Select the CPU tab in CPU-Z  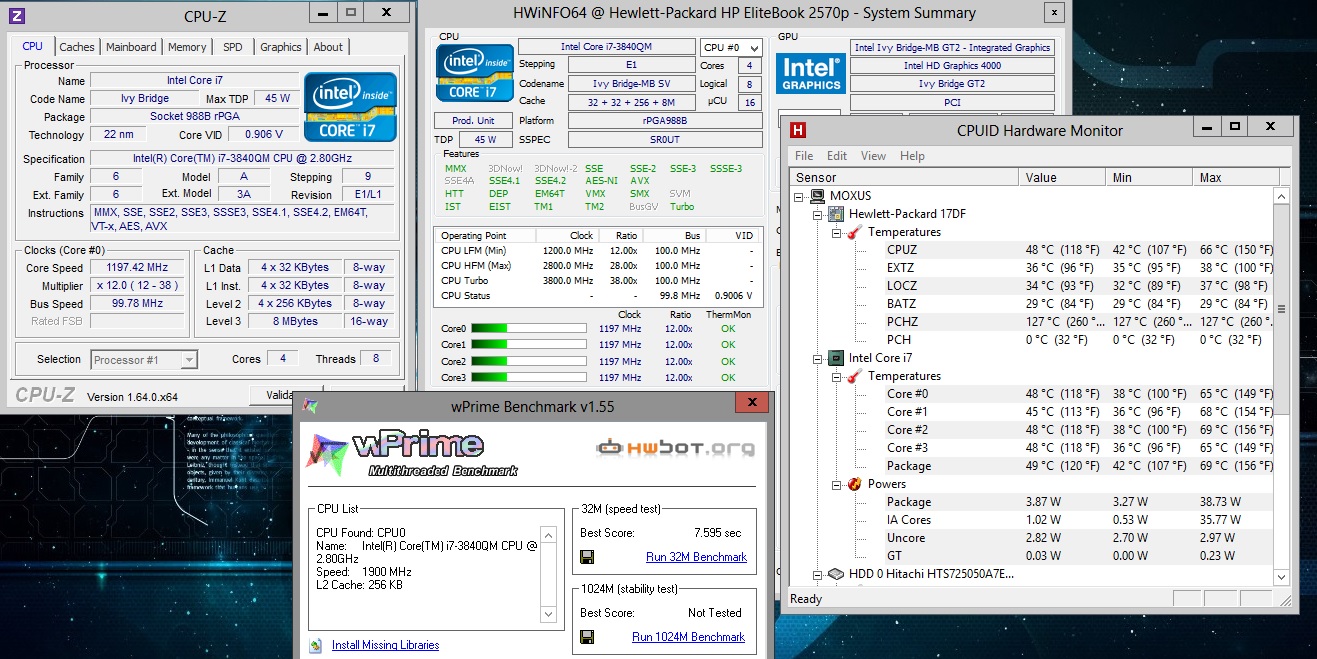[33, 46]
